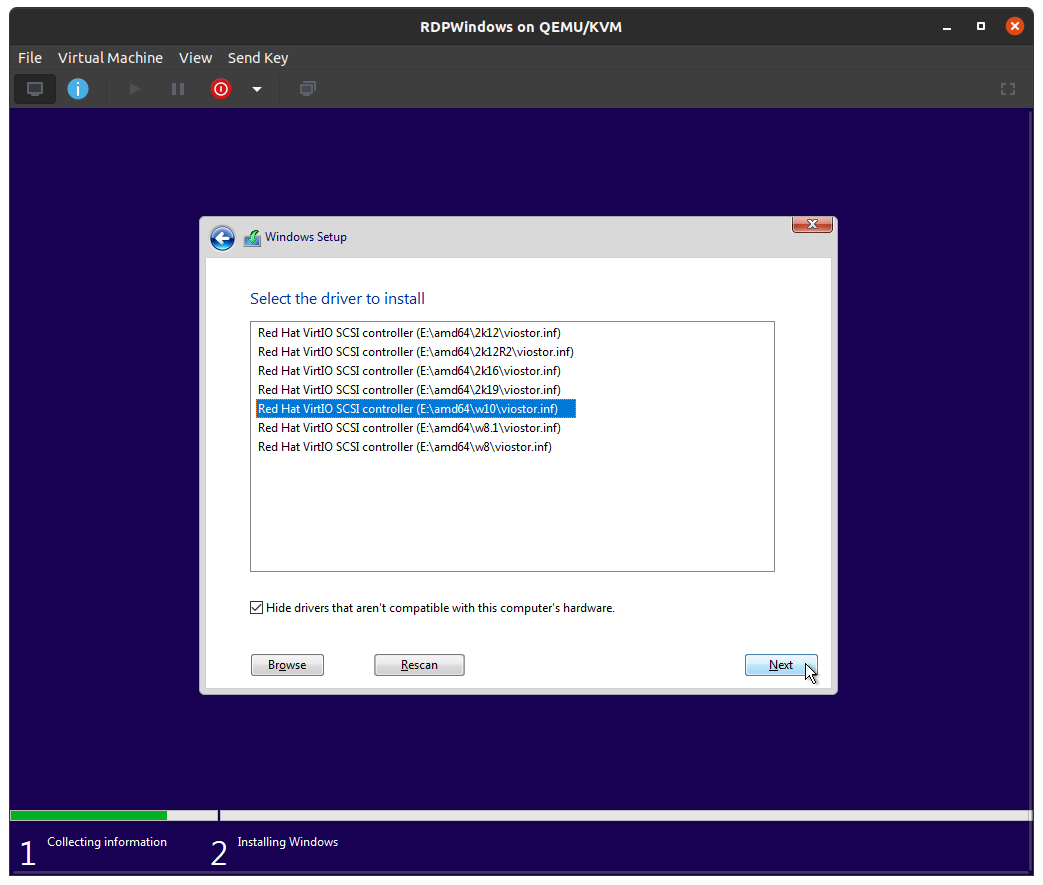The image size is (1043, 885).
Task: Expand the shutdown options dropdown arrow
Action: click(x=257, y=89)
